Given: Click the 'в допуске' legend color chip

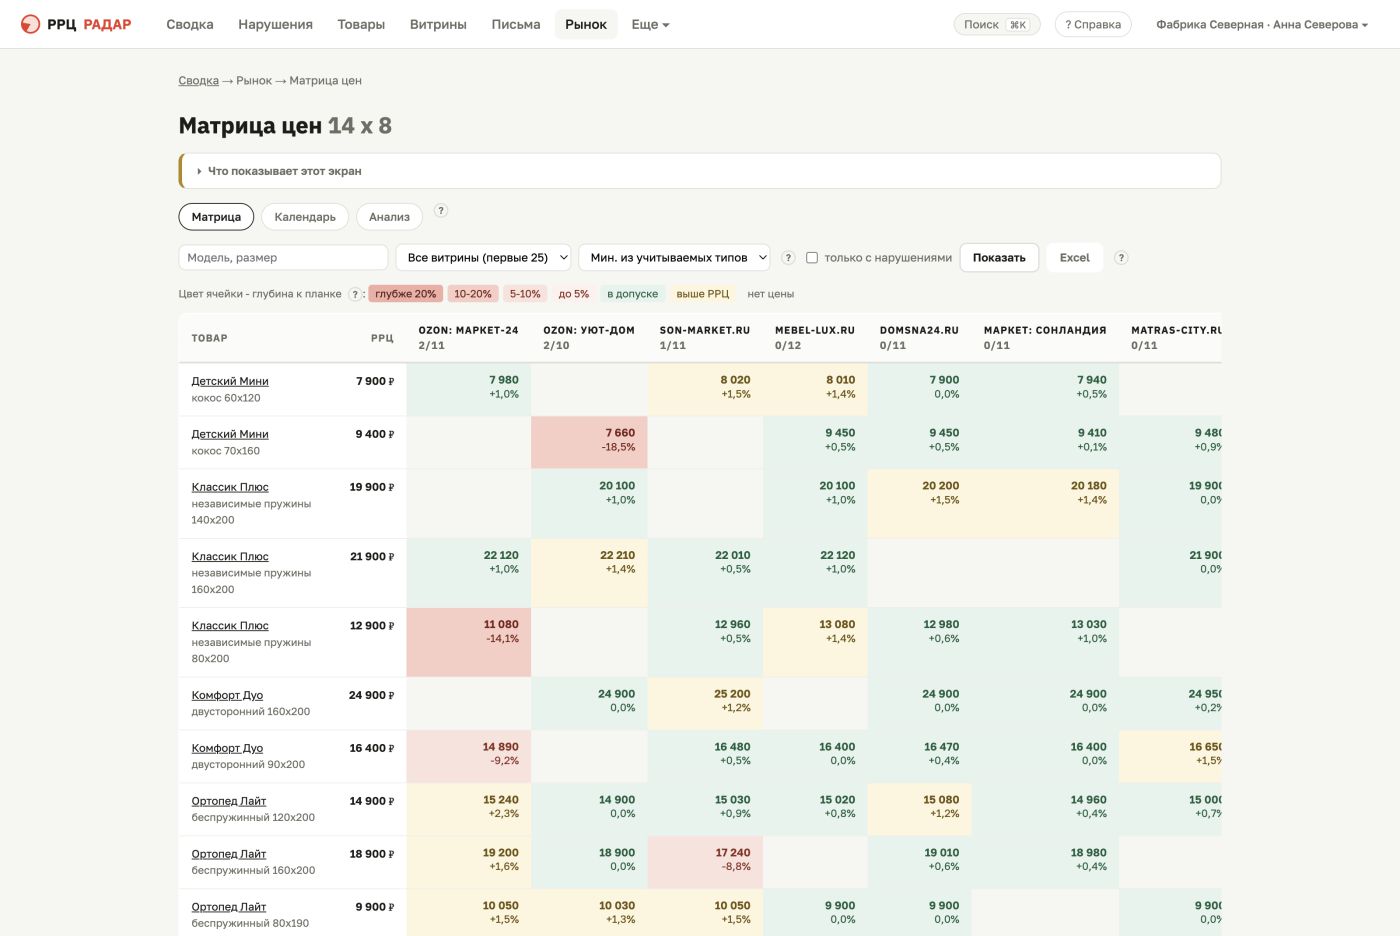Looking at the screenshot, I should [633, 294].
